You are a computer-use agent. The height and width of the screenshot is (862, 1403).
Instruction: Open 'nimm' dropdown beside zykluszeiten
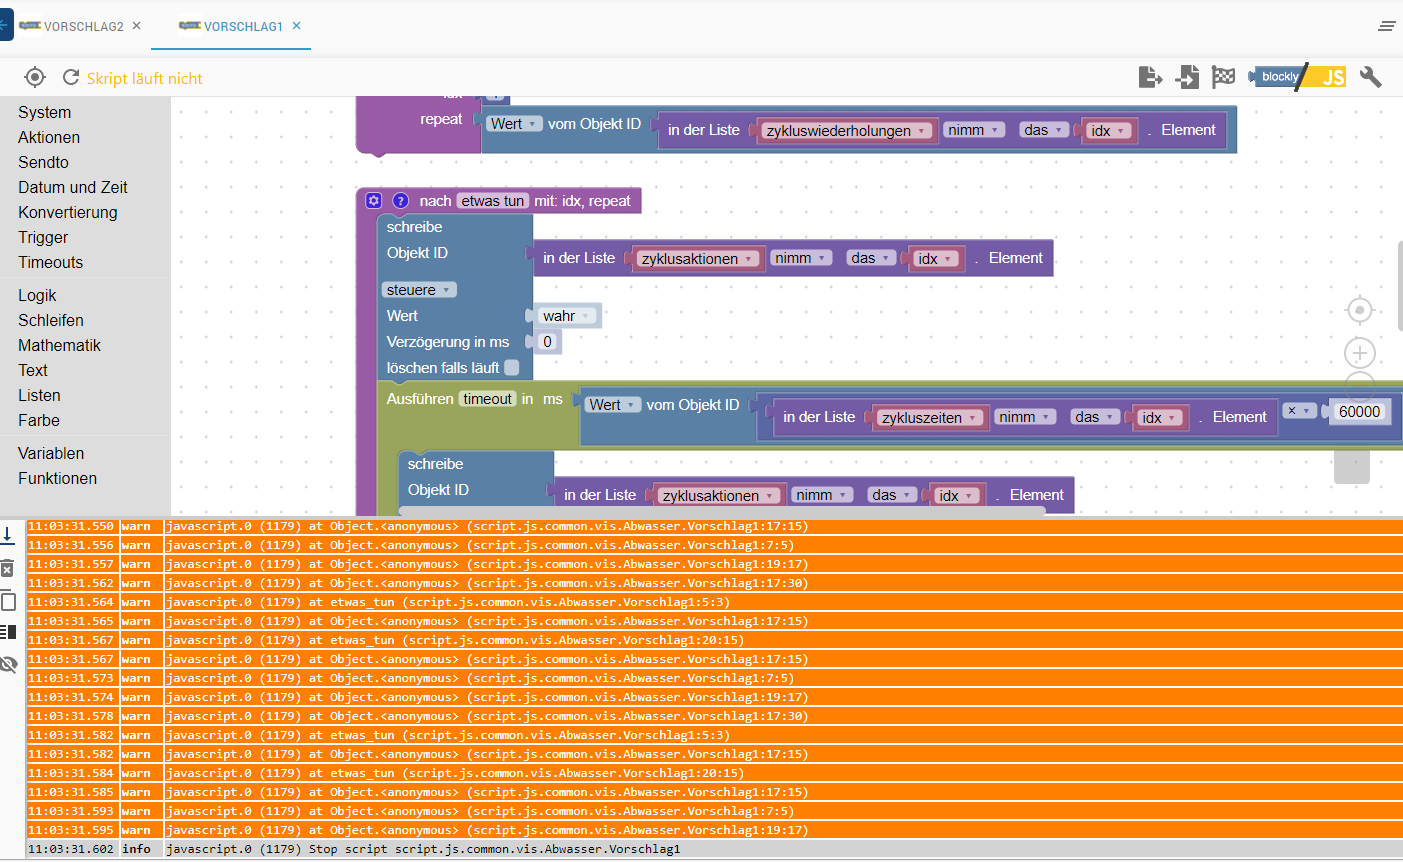tap(1025, 417)
